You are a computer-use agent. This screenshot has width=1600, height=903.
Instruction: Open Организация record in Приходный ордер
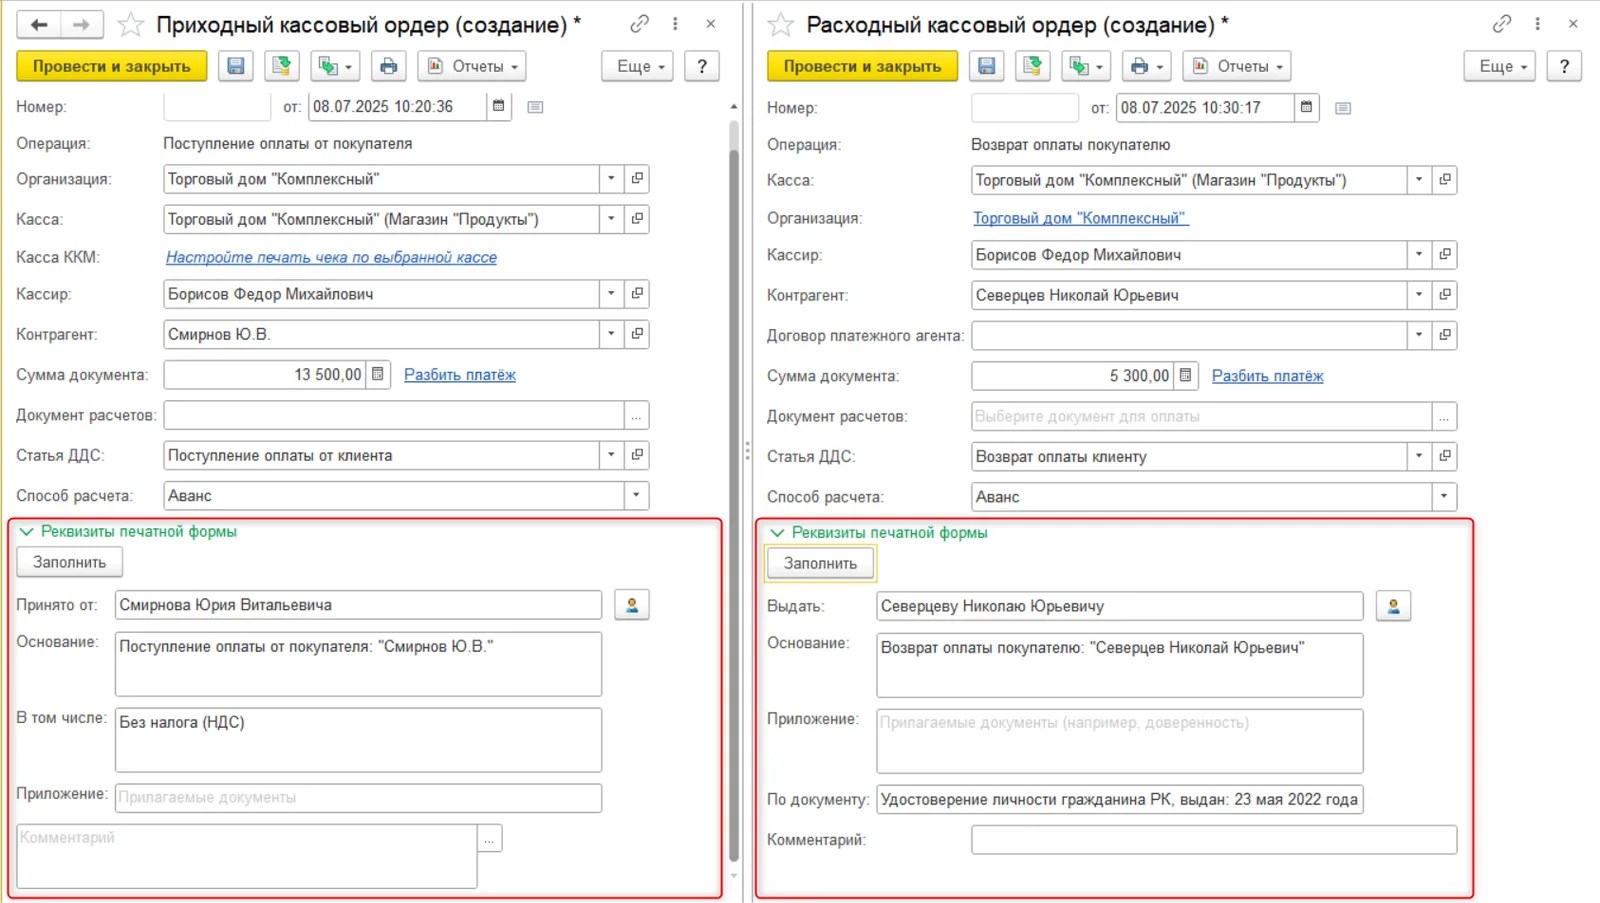point(637,179)
